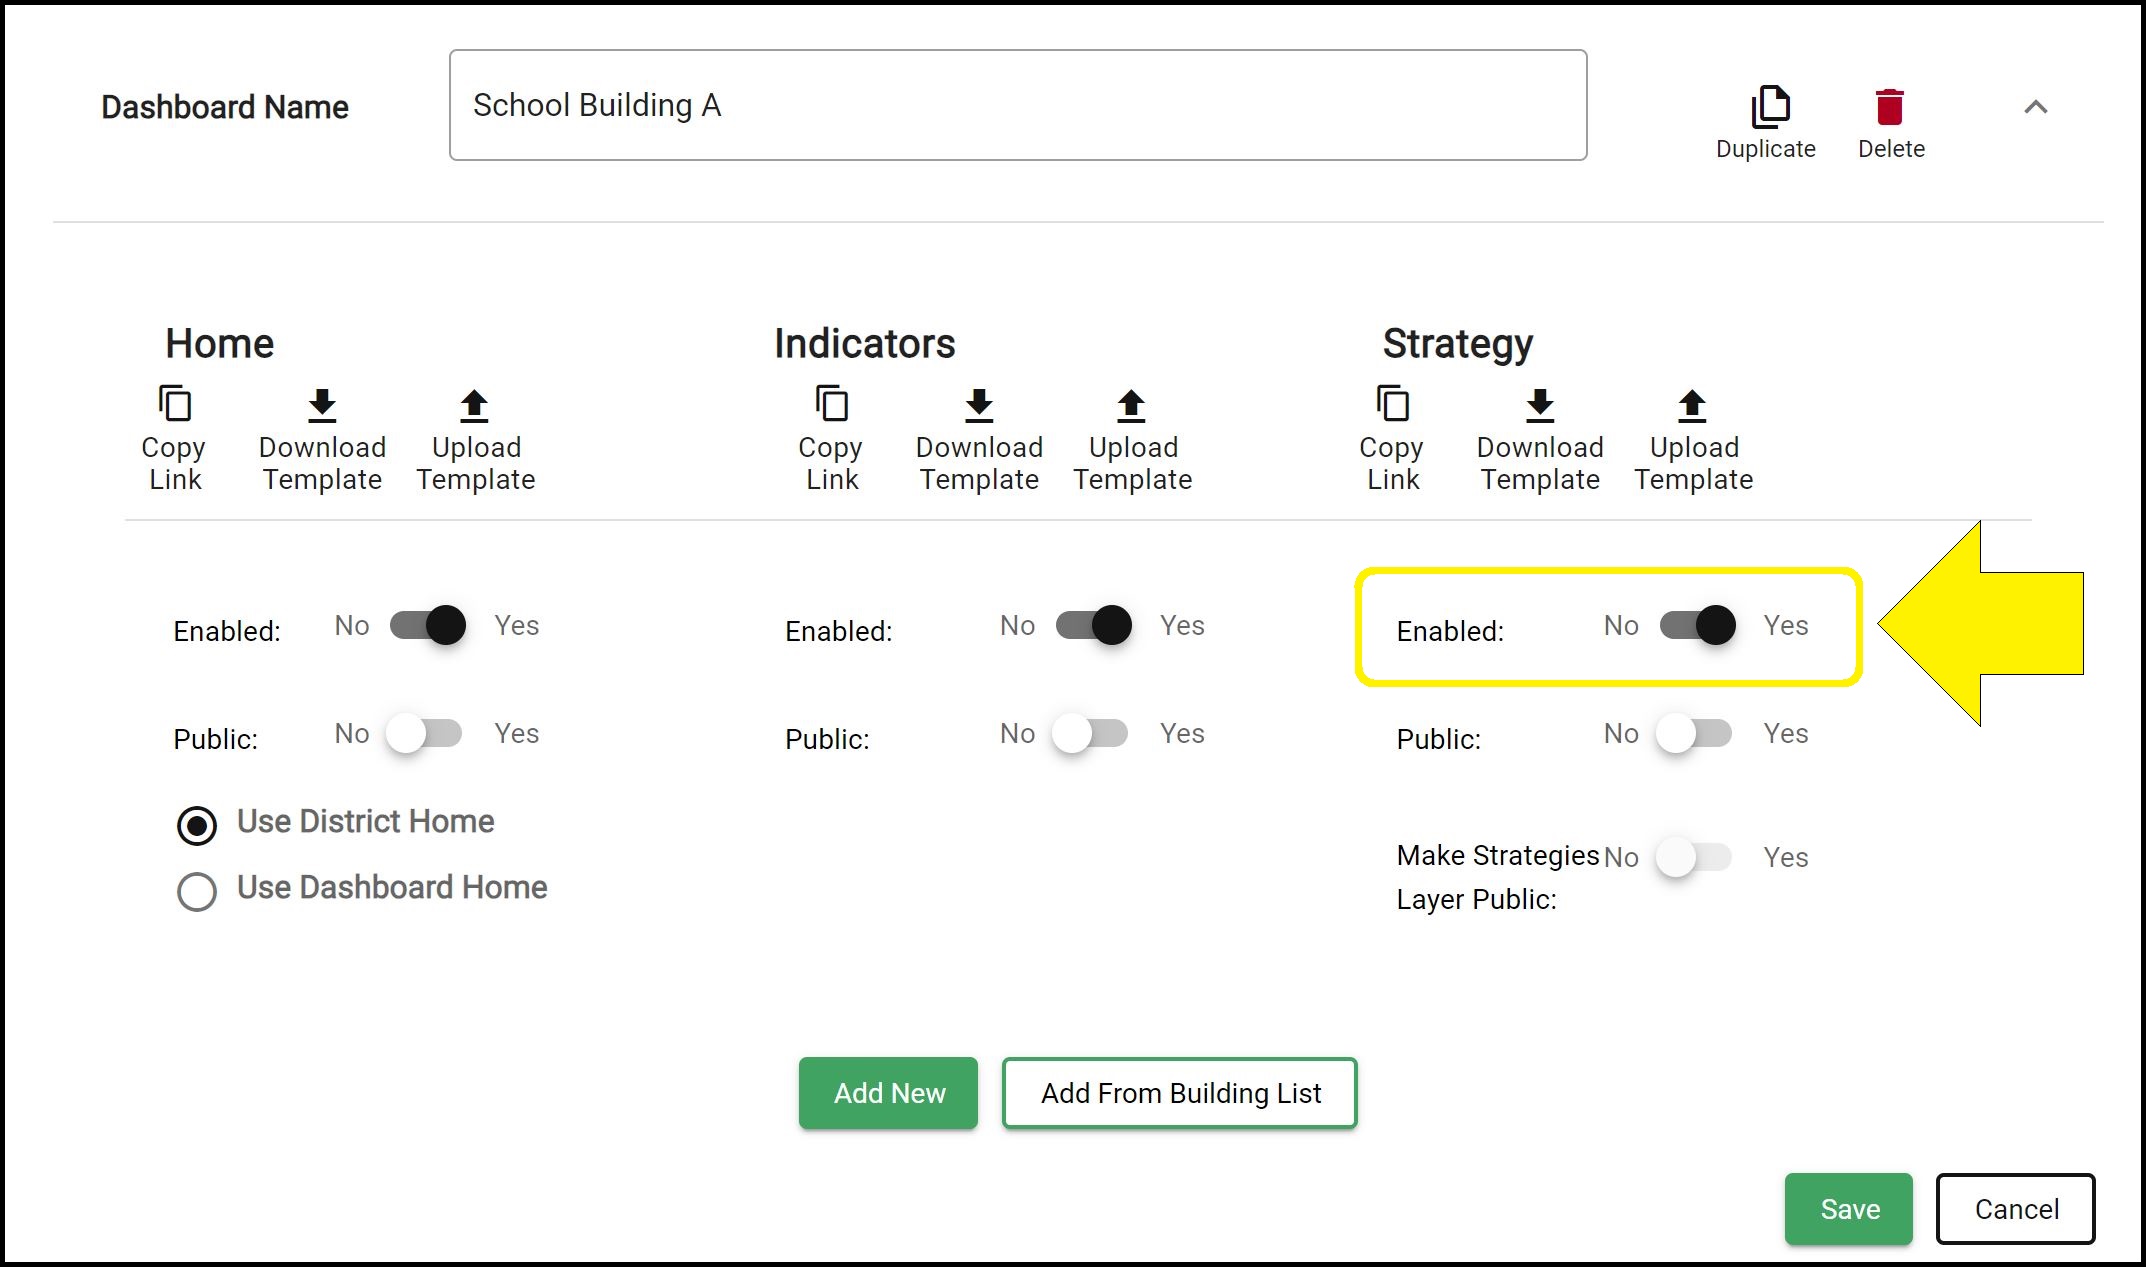The width and height of the screenshot is (2146, 1267).
Task: Select the Use Dashboard Home radio button
Action: [x=197, y=891]
